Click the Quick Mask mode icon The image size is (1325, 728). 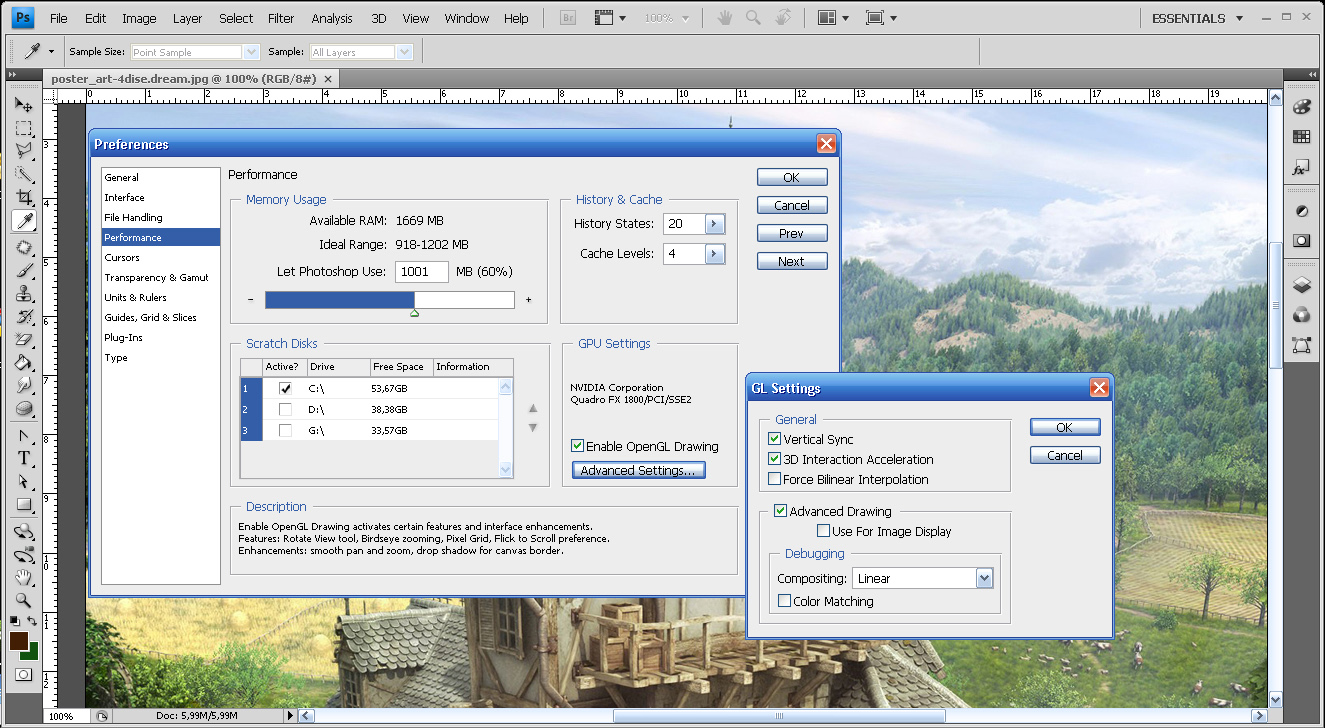(23, 675)
